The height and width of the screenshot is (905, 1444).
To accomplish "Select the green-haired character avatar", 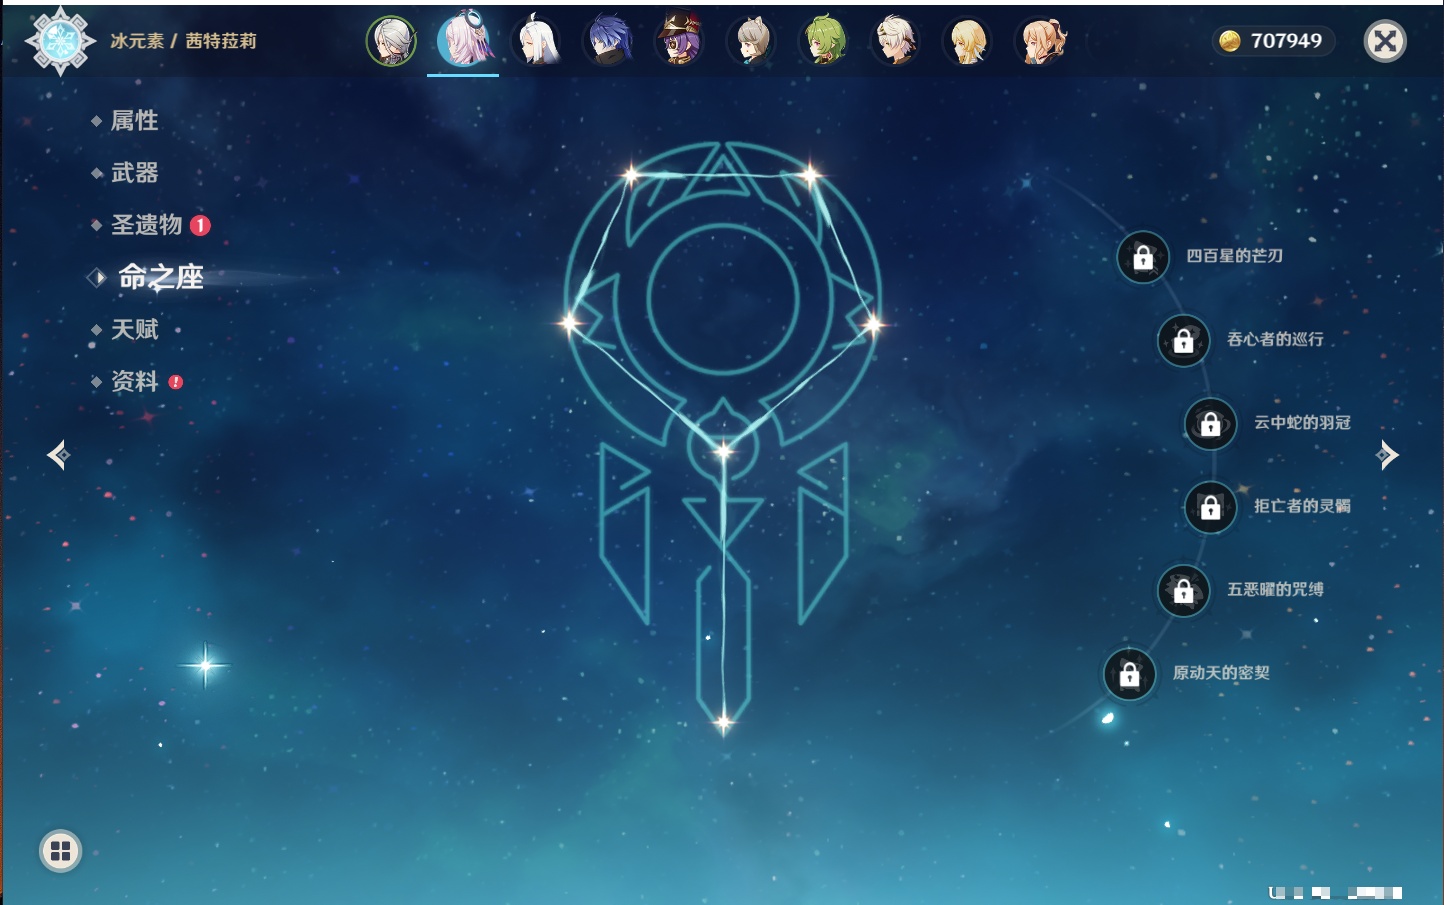I will click(x=824, y=41).
